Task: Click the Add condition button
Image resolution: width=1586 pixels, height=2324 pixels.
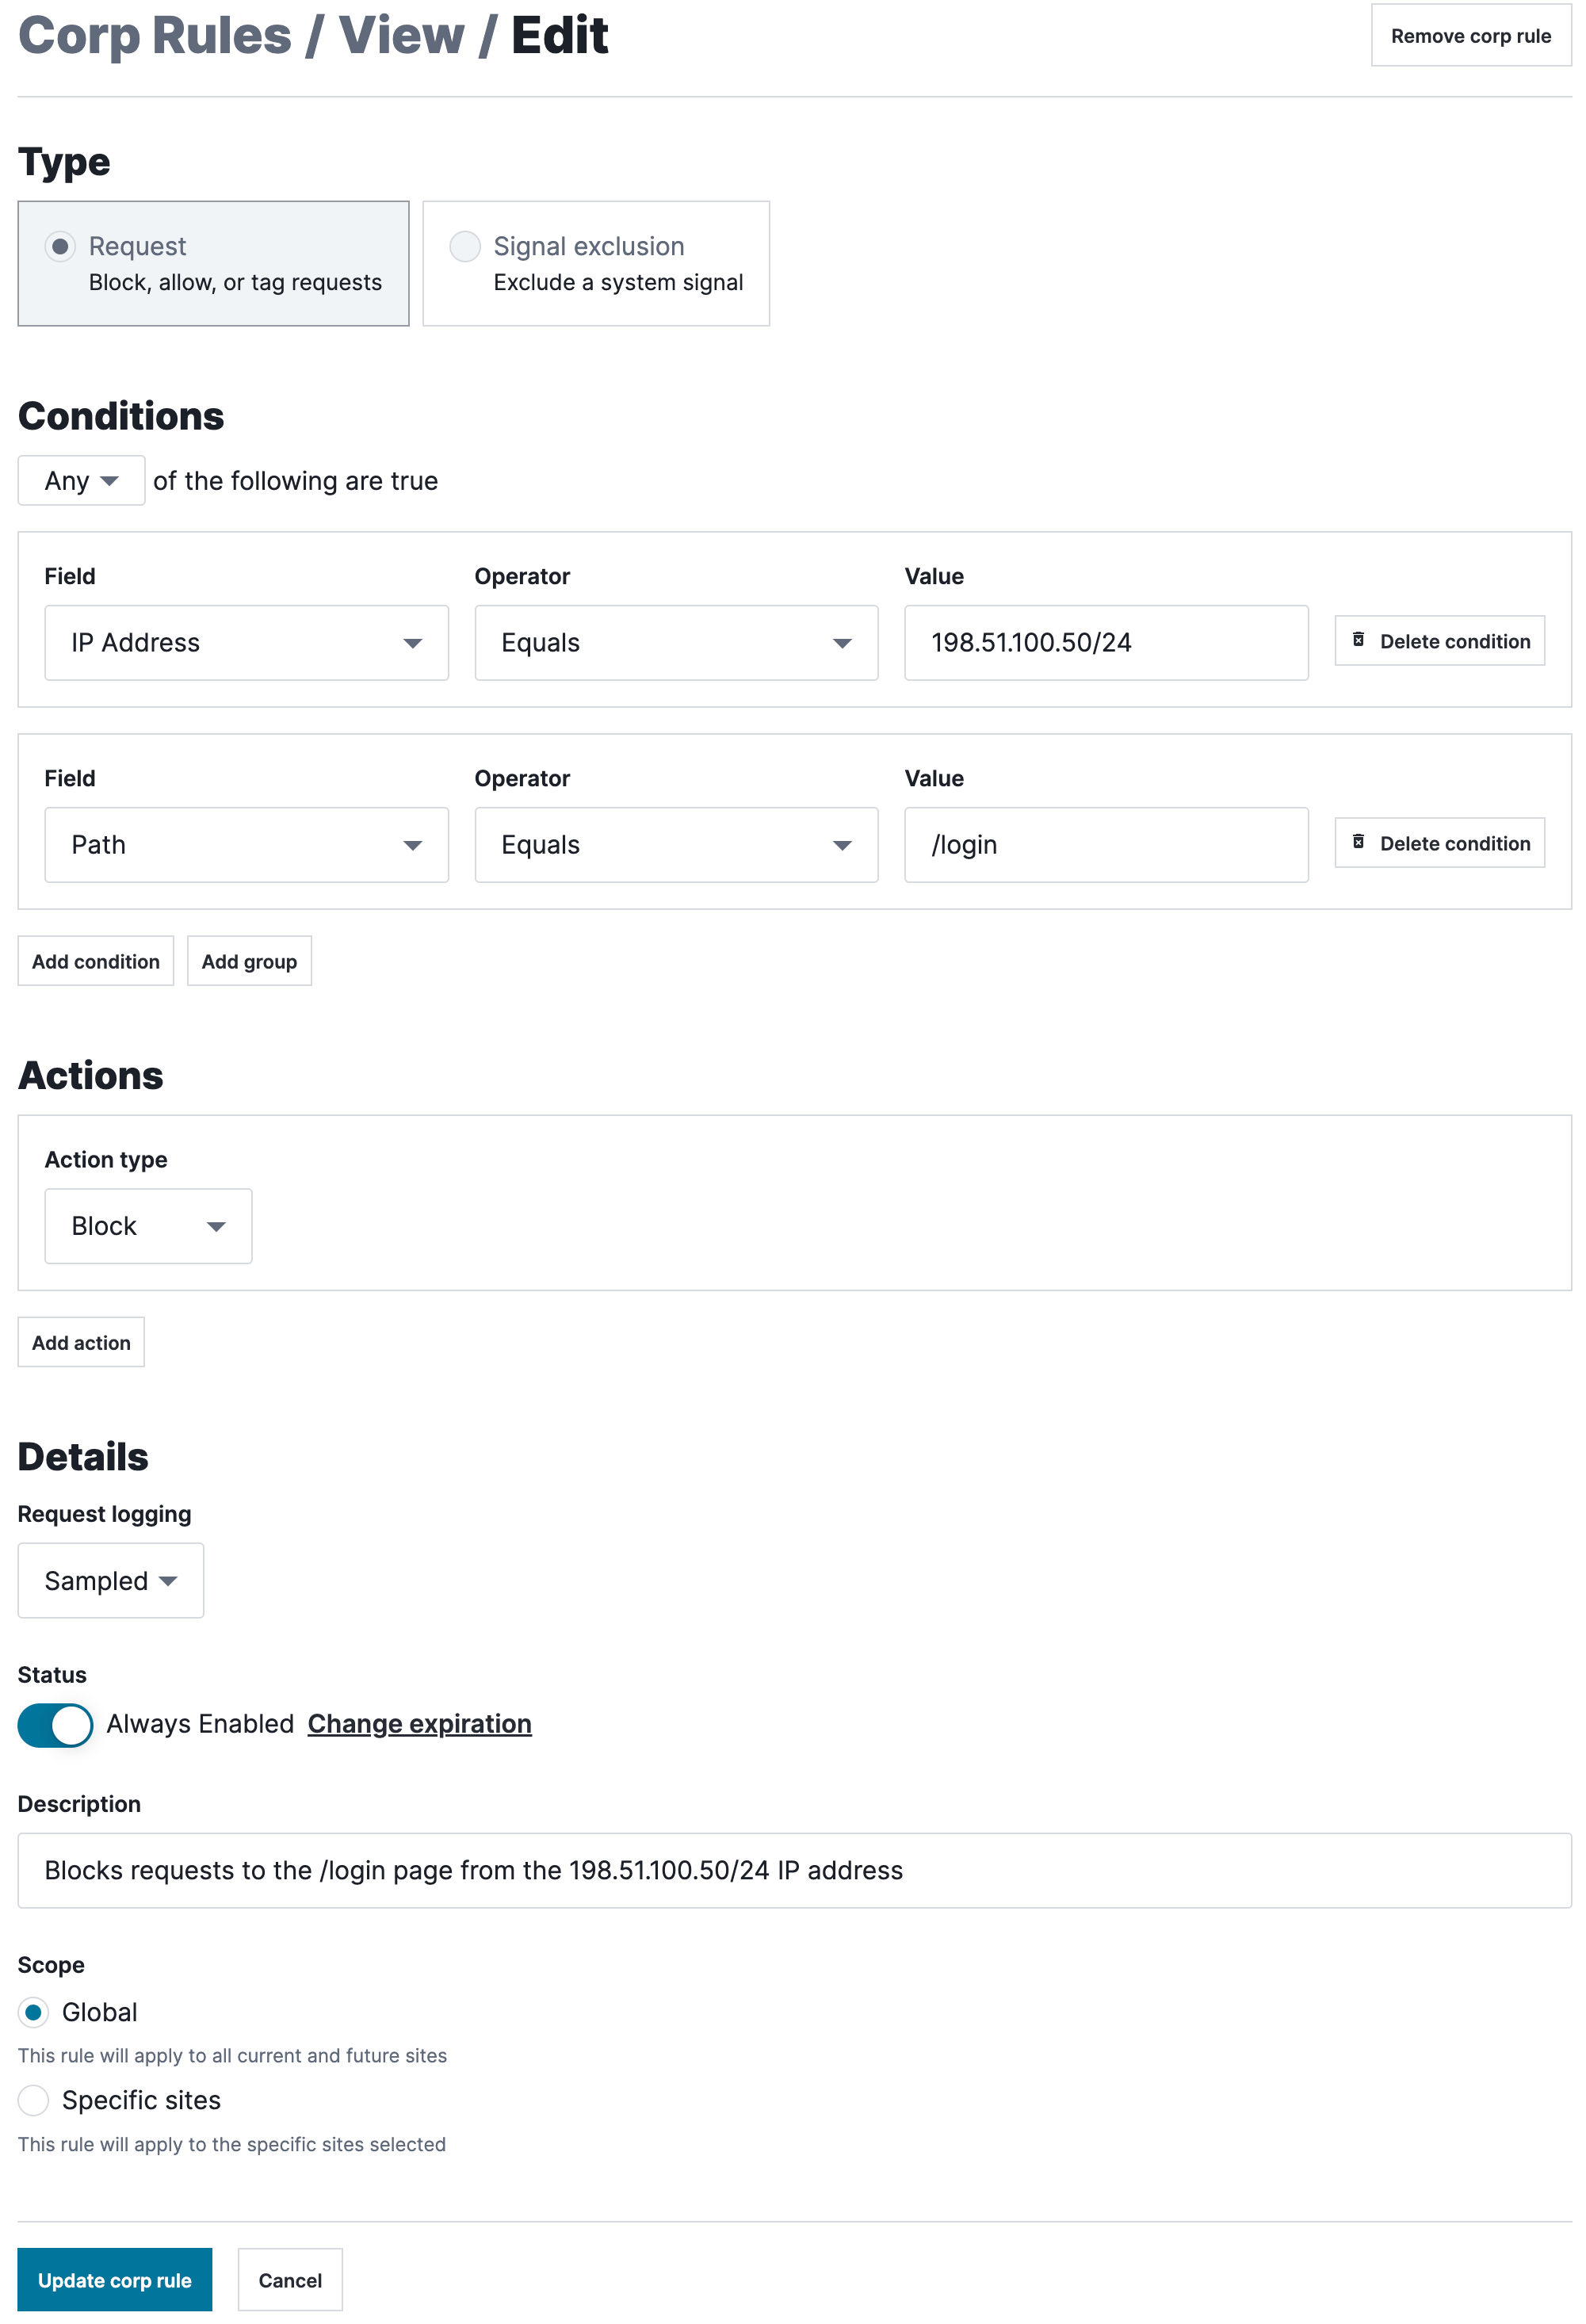Action: click(x=95, y=960)
